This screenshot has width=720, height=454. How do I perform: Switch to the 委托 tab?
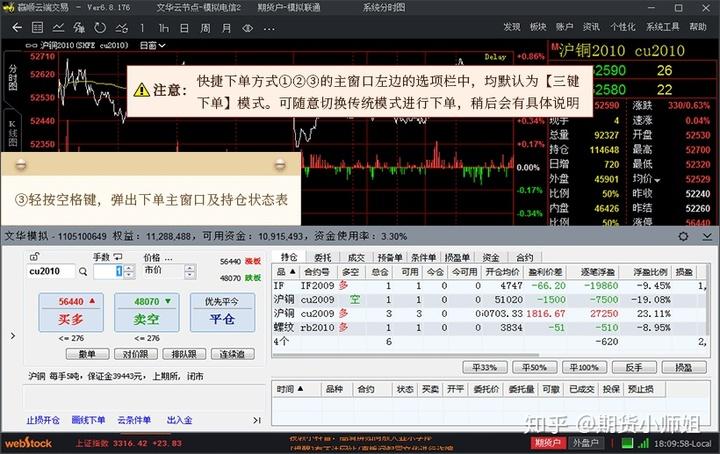pos(323,258)
